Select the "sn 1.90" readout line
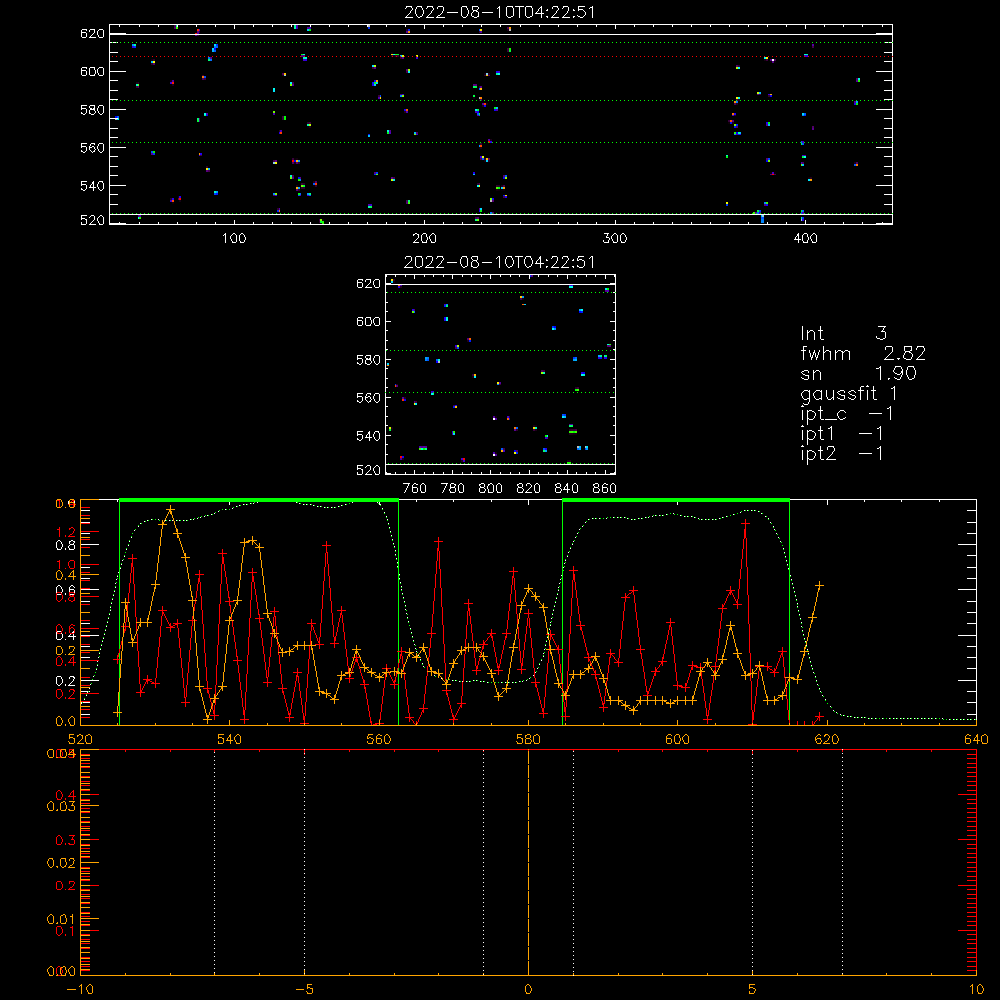This screenshot has height=1000, width=1000. 858,373
